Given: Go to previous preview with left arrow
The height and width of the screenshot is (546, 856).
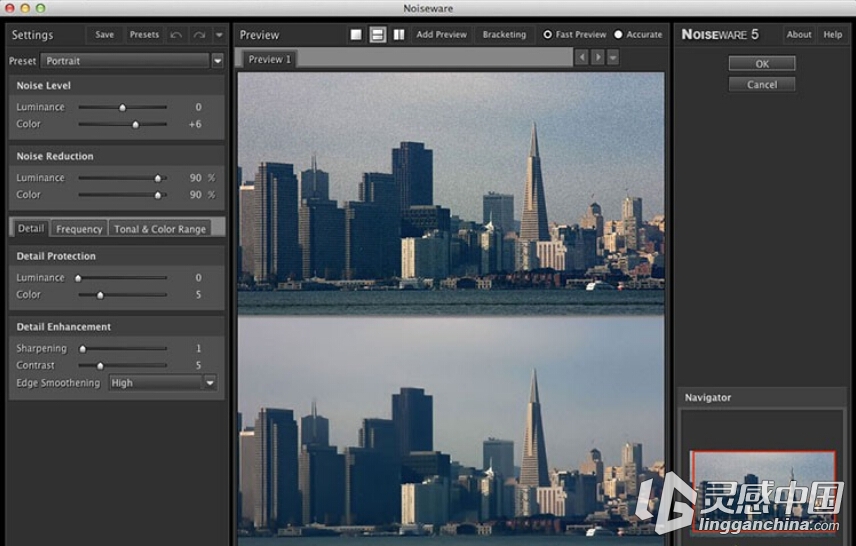Looking at the screenshot, I should point(581,57).
